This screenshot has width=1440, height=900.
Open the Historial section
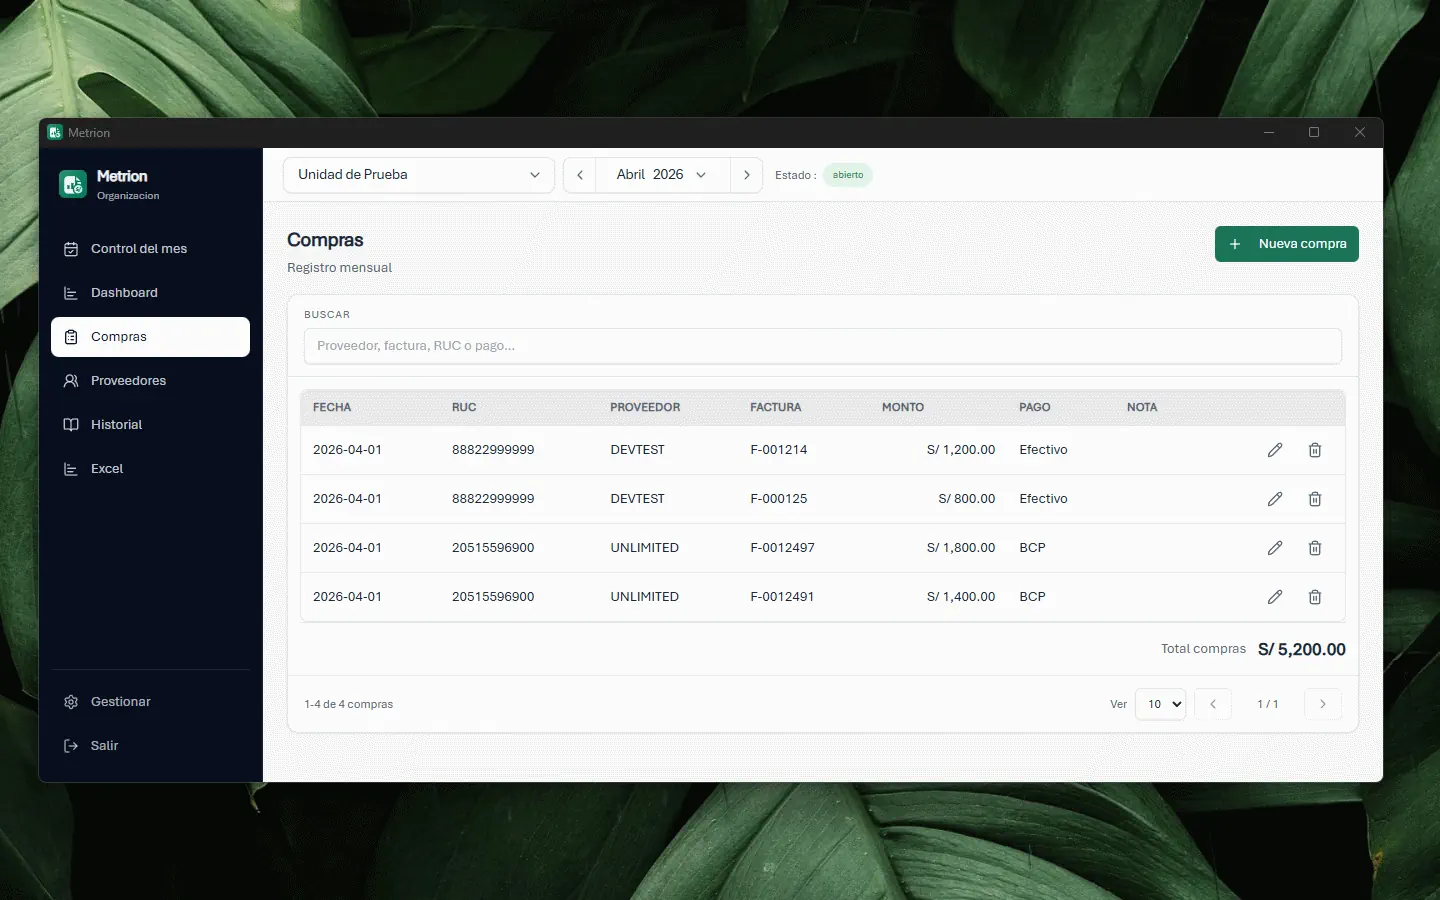coord(150,425)
